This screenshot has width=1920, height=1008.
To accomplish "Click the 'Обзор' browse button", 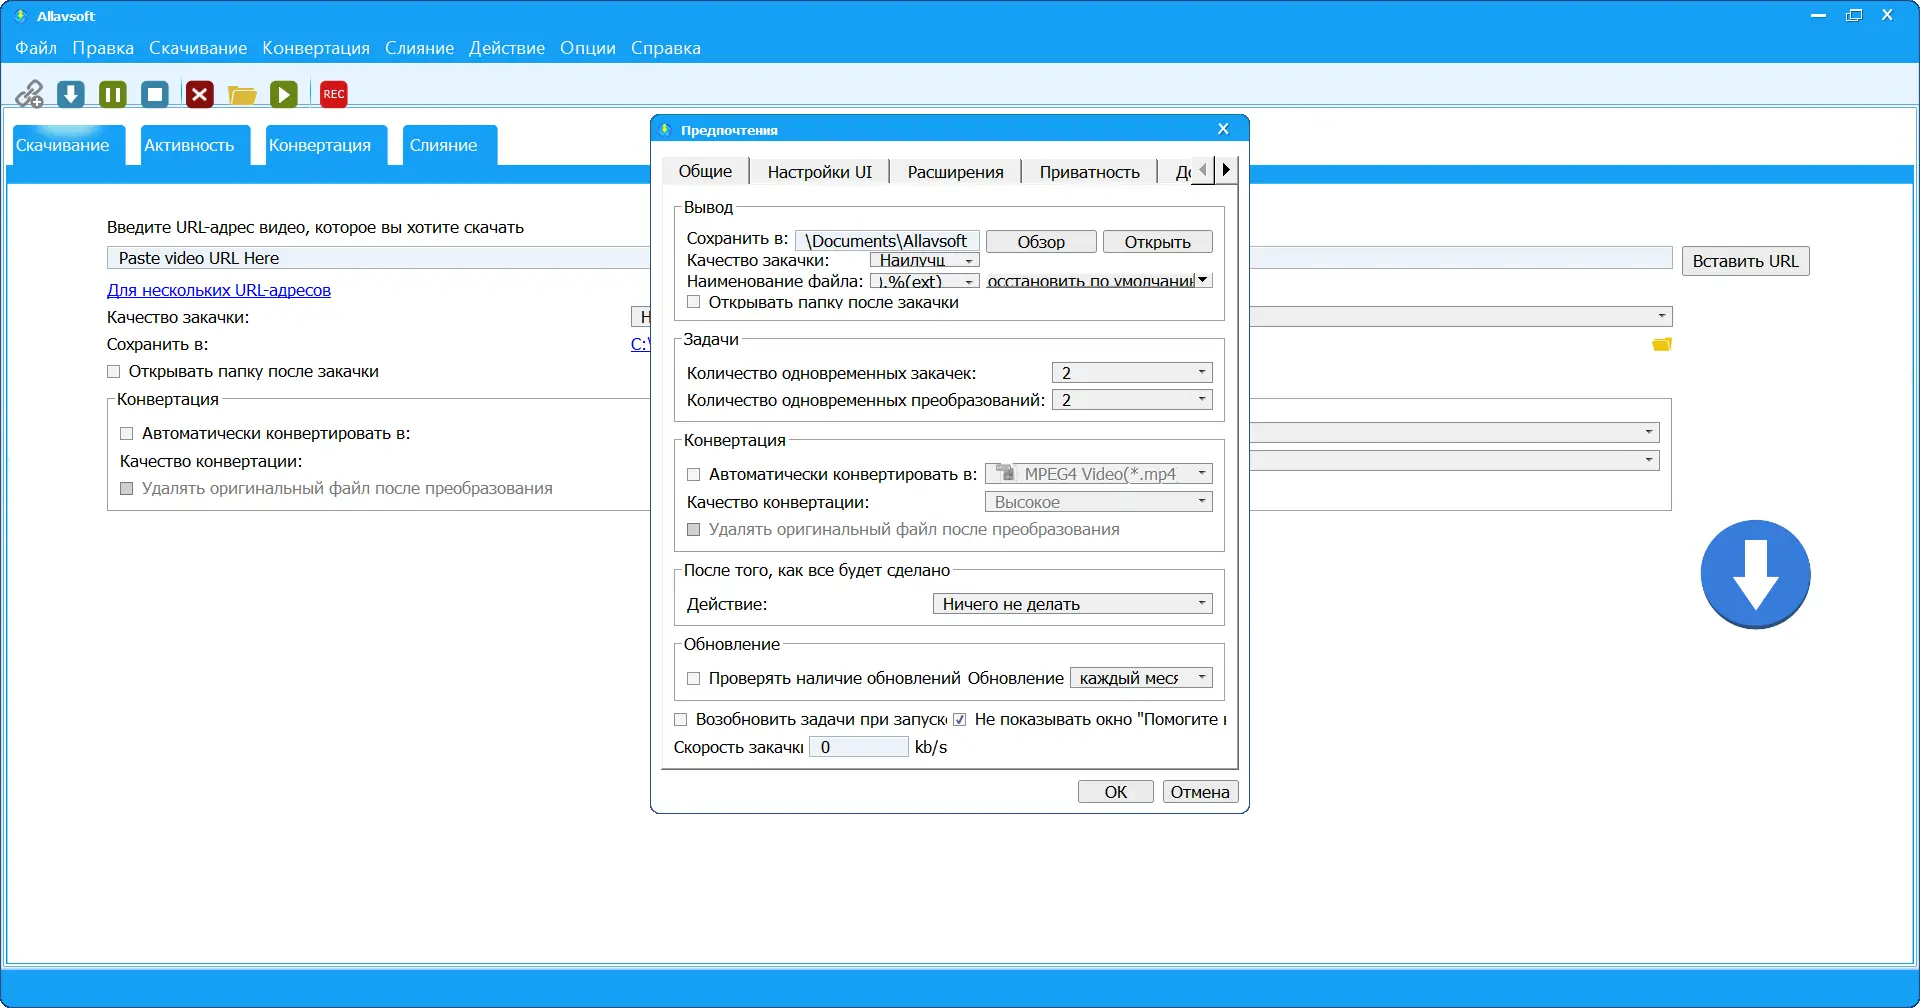I will coord(1041,242).
